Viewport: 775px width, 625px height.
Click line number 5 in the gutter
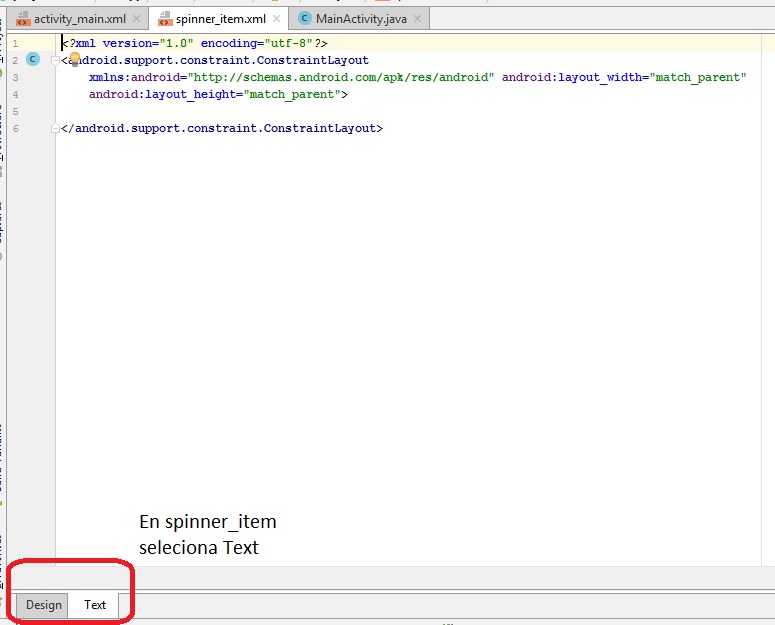point(15,112)
